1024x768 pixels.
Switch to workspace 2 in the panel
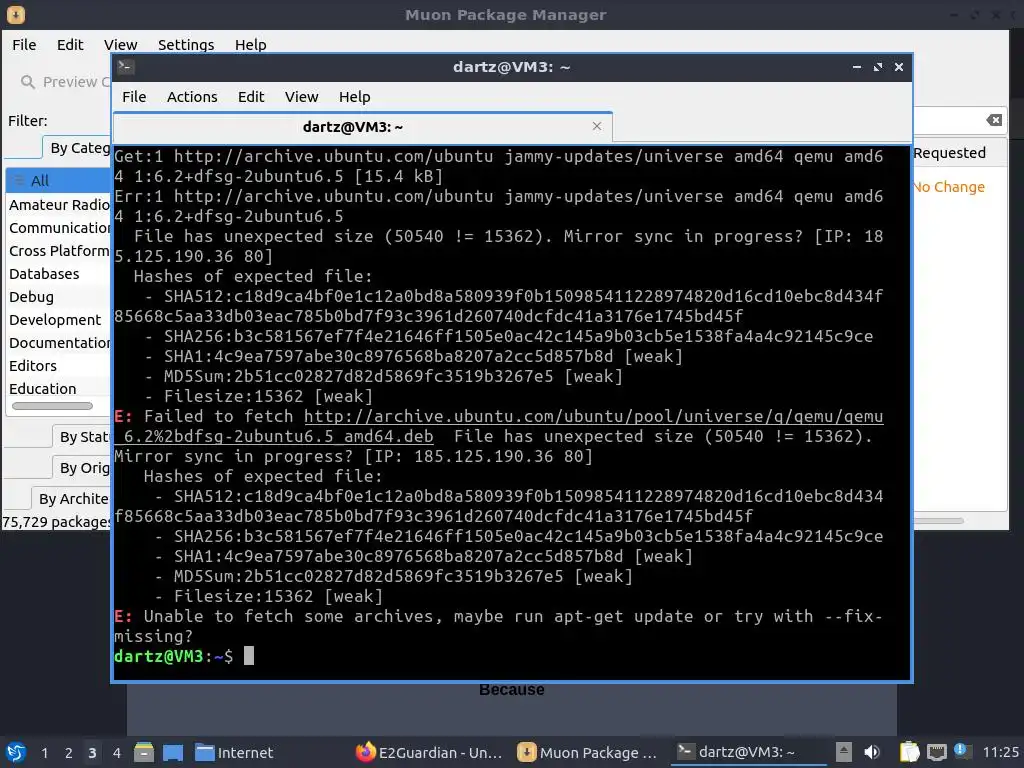(69, 753)
